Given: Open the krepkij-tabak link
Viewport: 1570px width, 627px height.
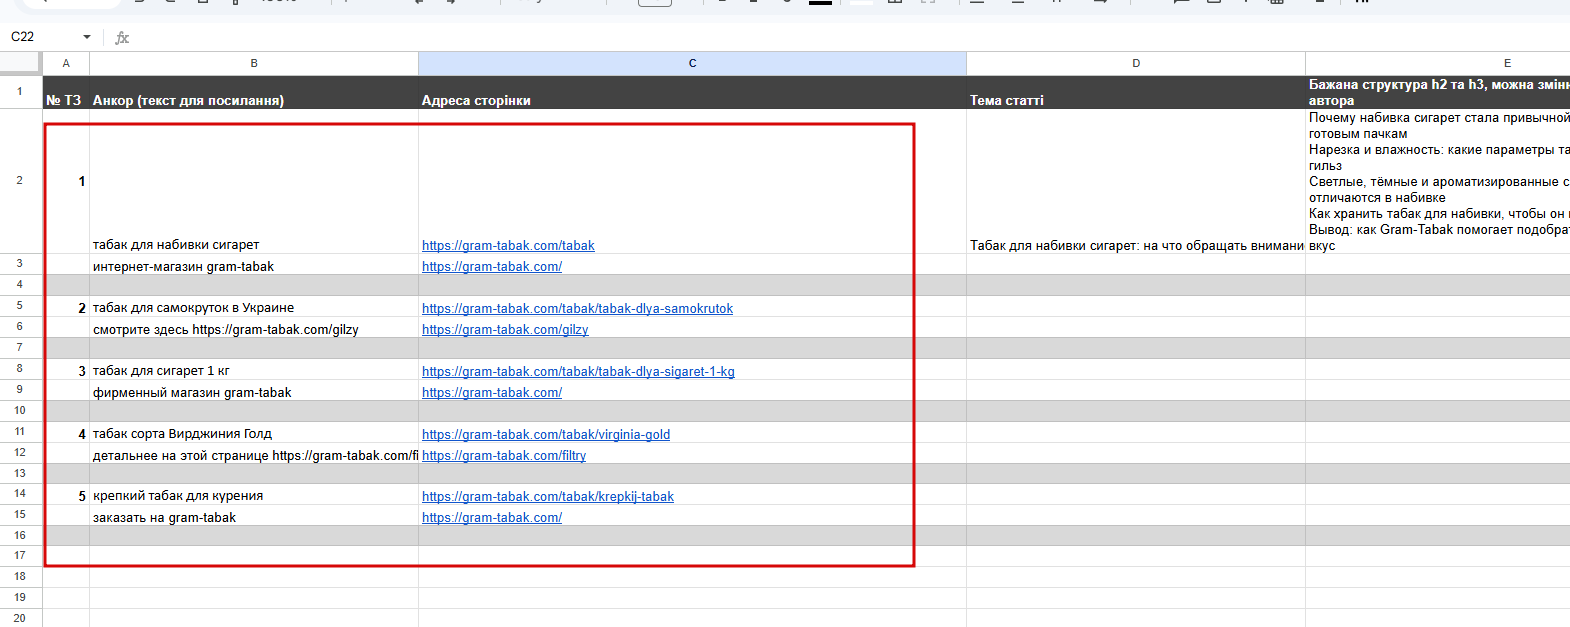Looking at the screenshot, I should pyautogui.click(x=548, y=496).
